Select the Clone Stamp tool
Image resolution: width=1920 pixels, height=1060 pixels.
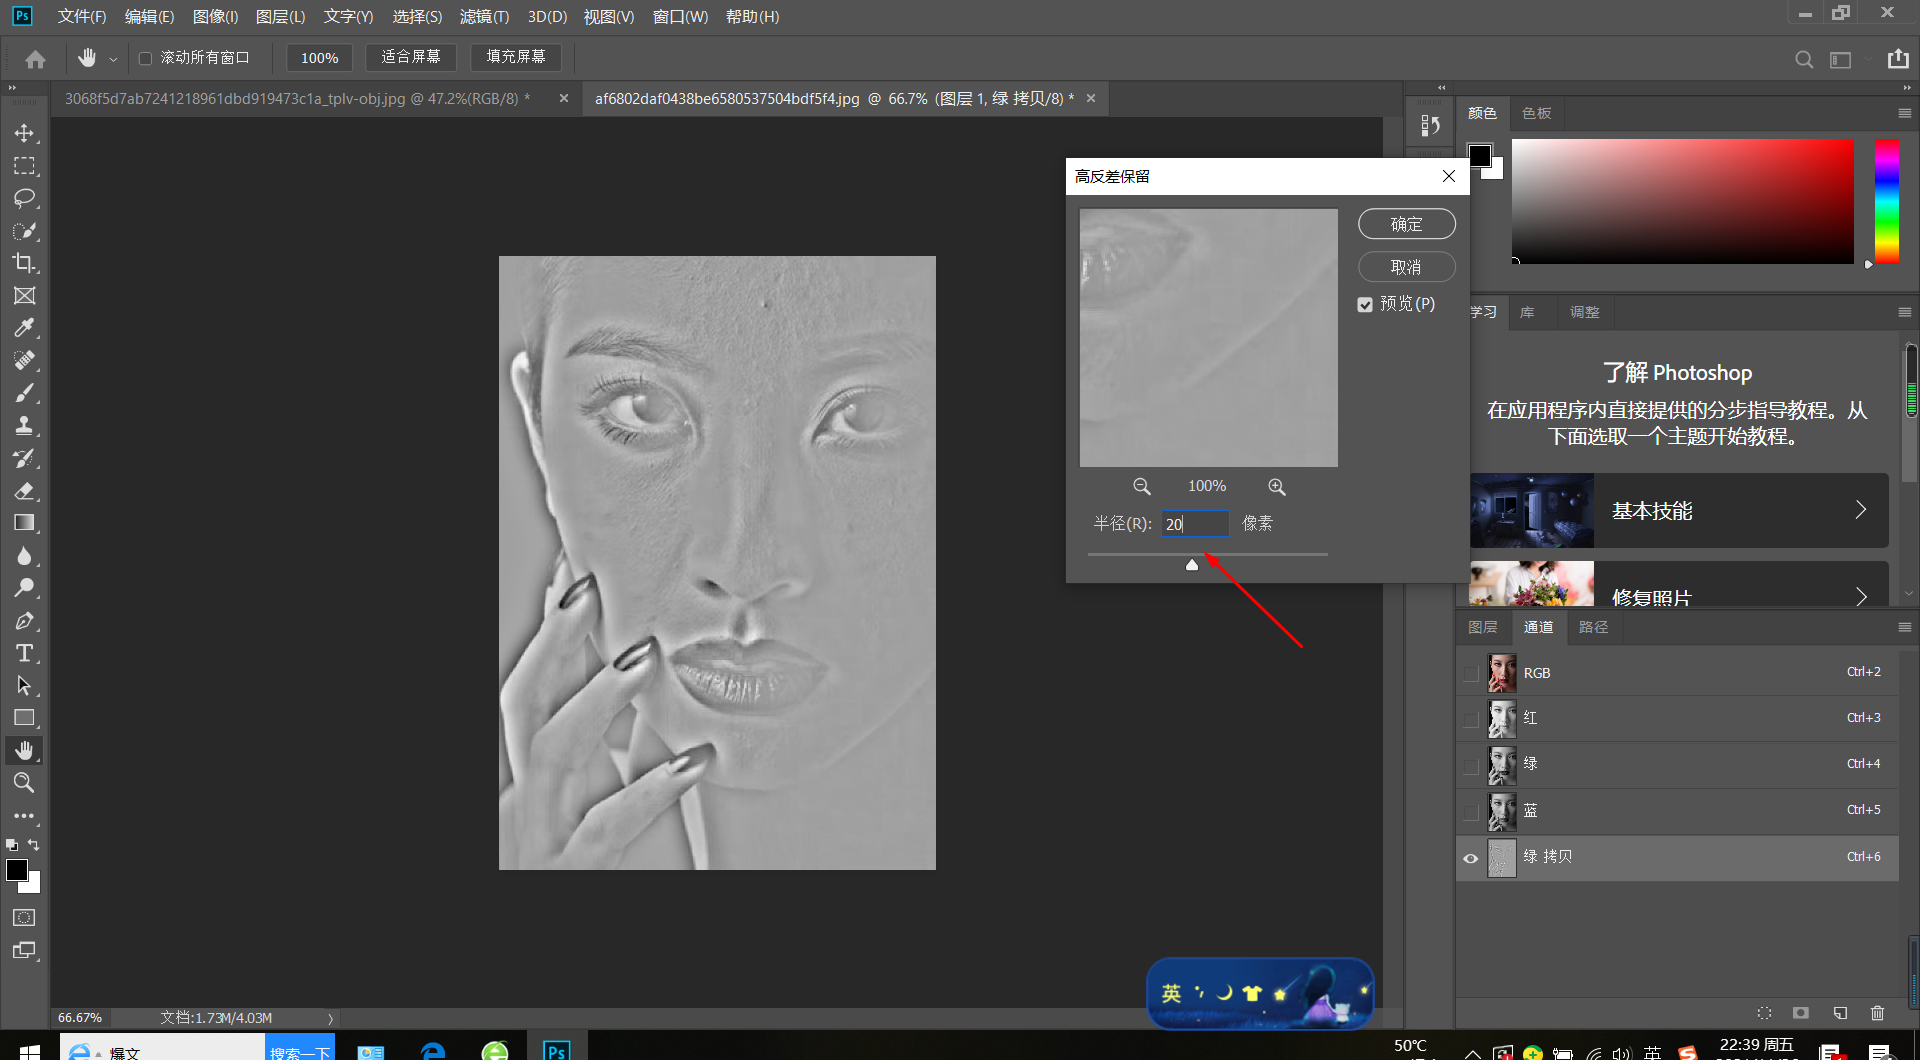tap(24, 426)
